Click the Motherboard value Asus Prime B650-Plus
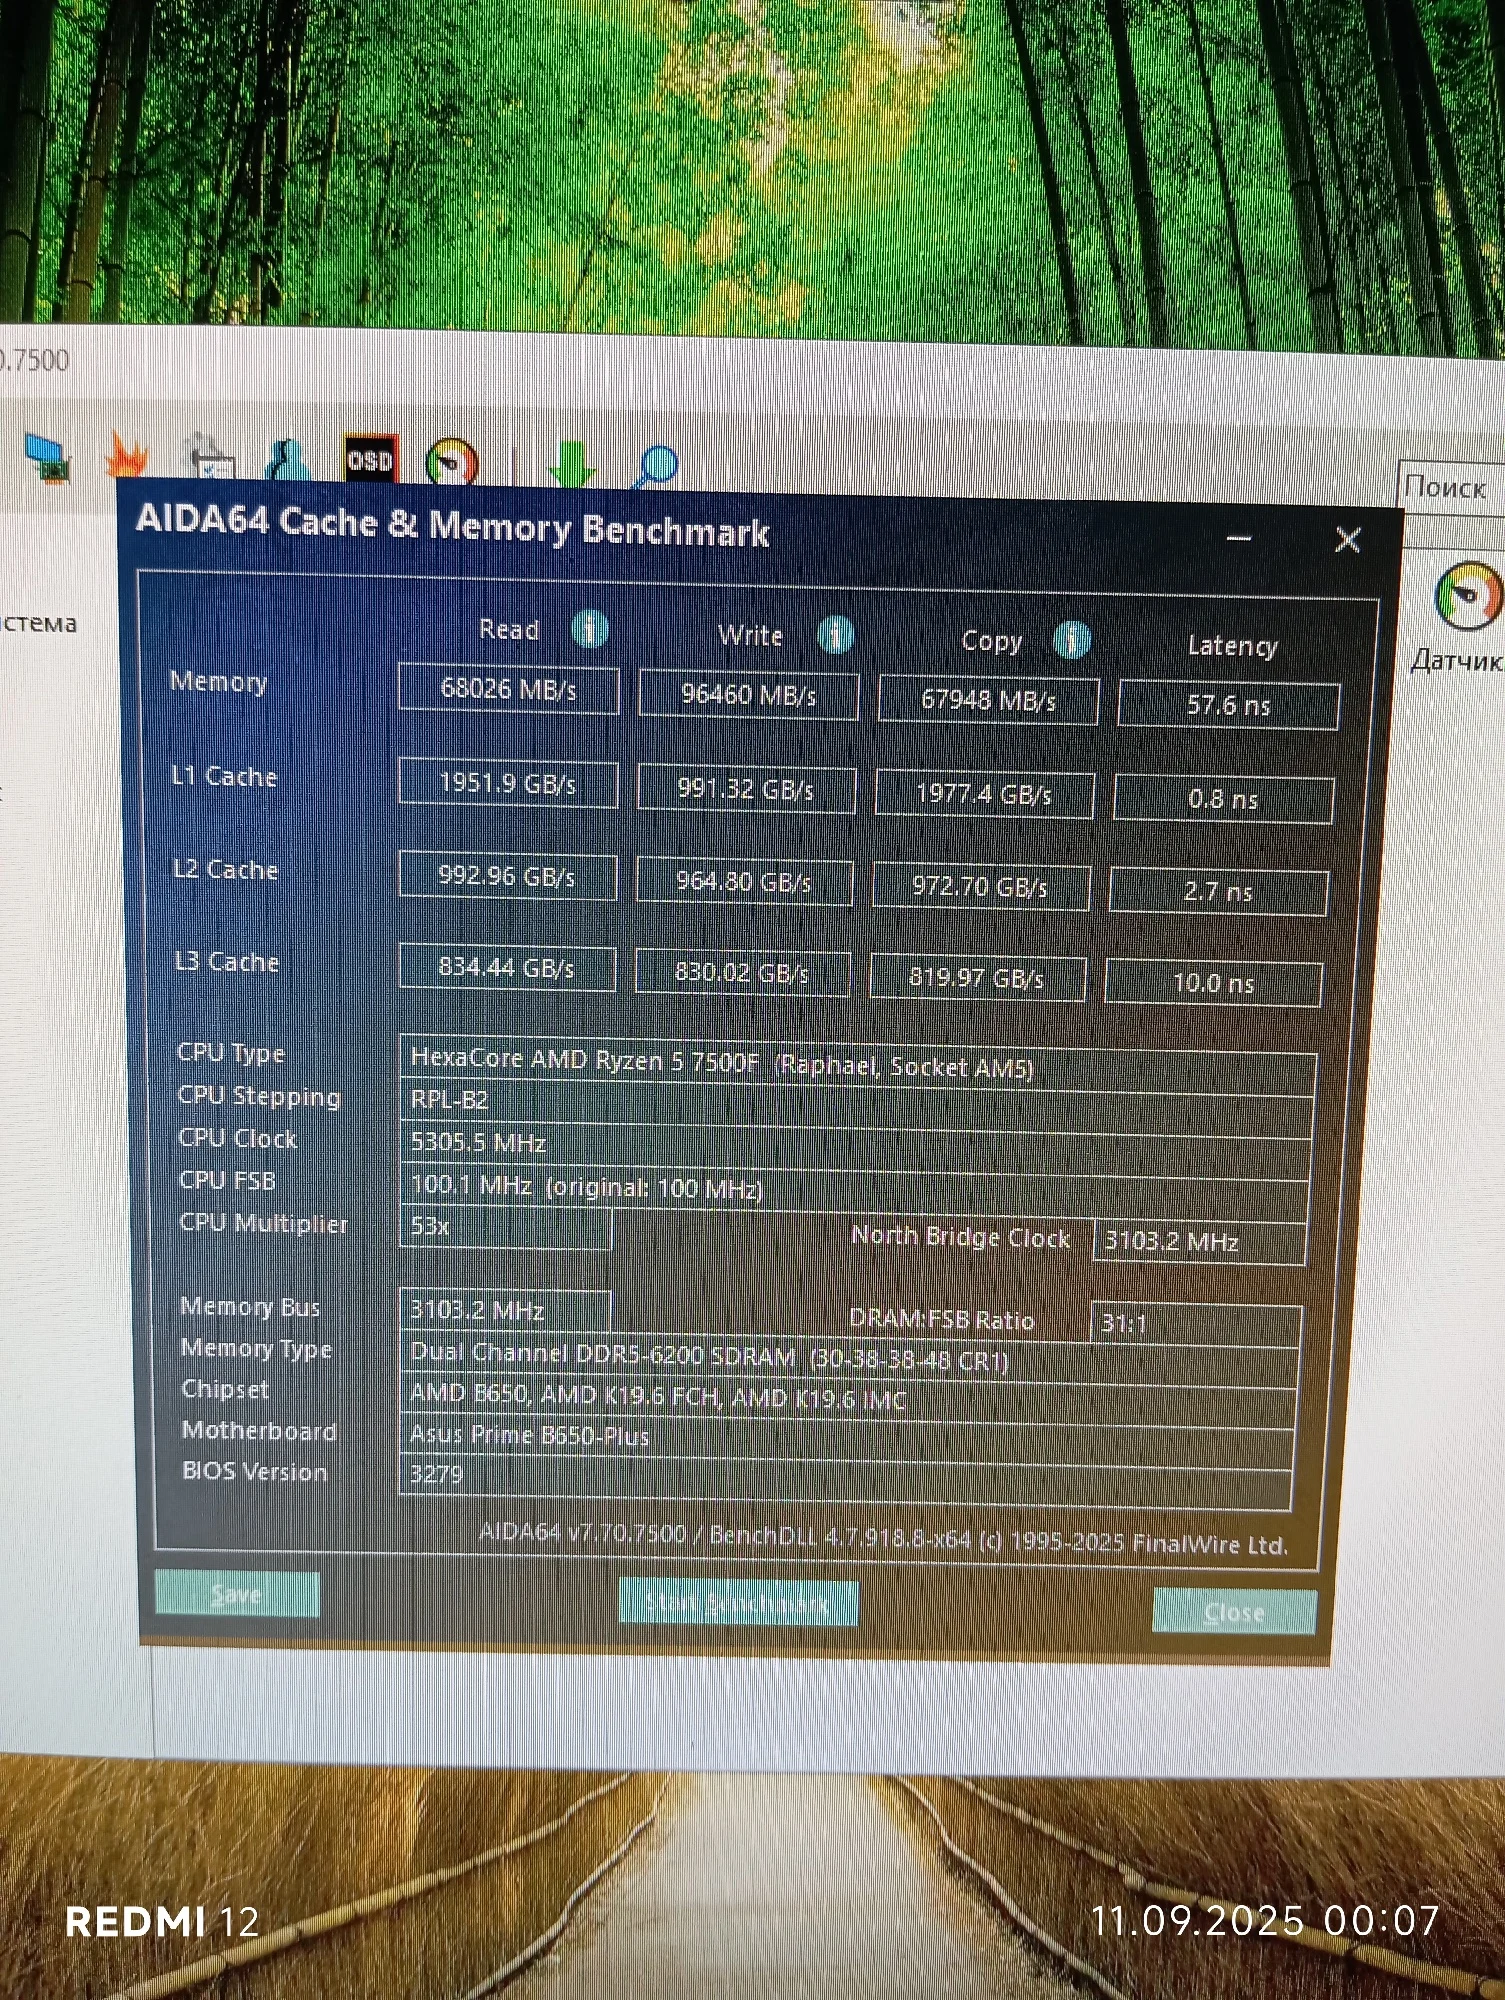The height and width of the screenshot is (2000, 1505). 847,1438
